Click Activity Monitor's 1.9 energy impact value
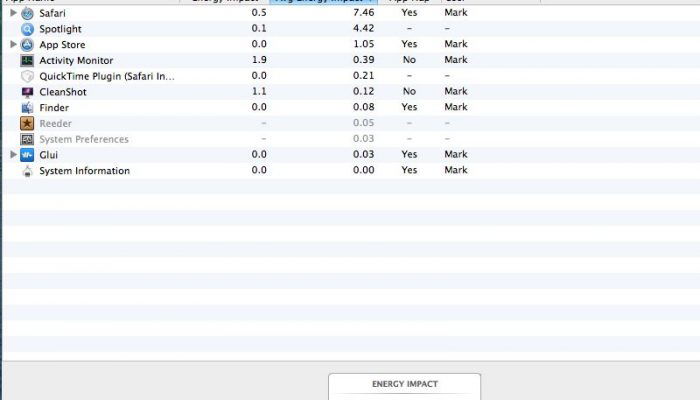This screenshot has height=400, width=700. click(259, 60)
